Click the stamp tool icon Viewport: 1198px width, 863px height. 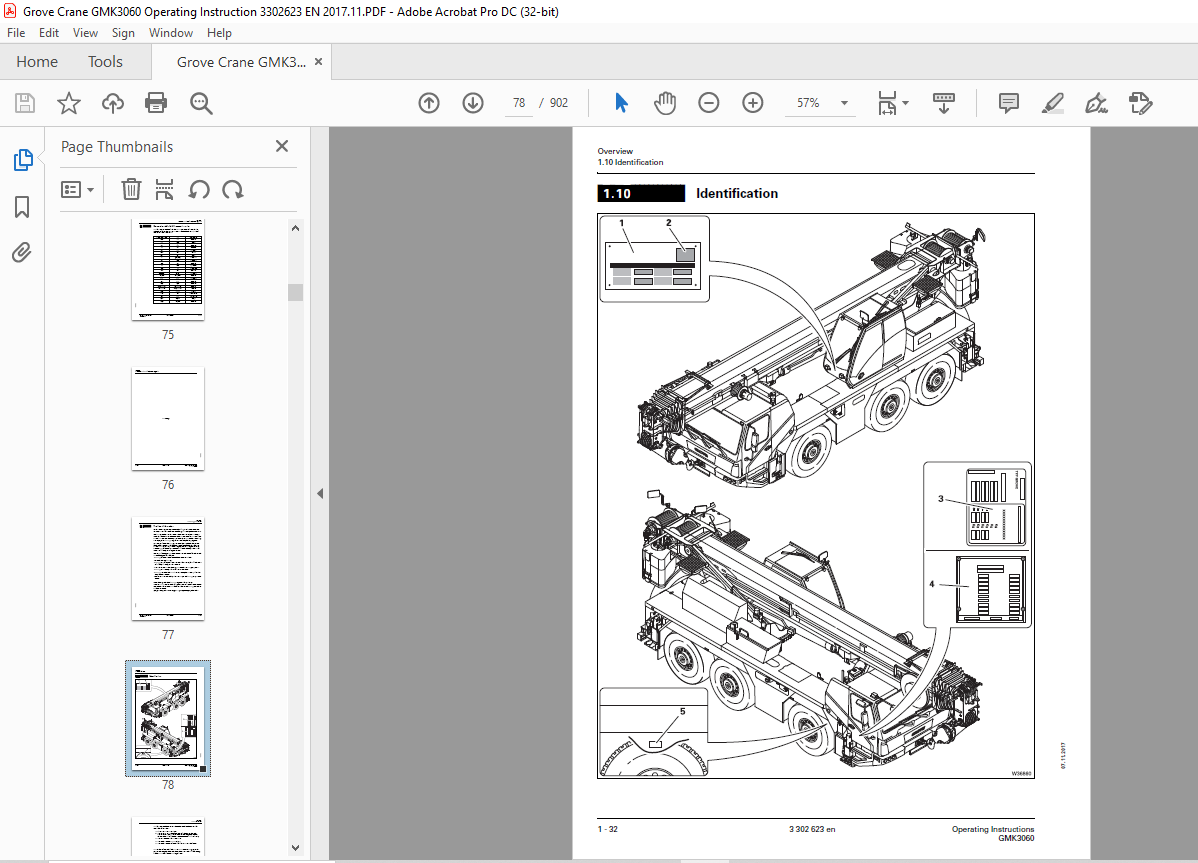click(1141, 103)
